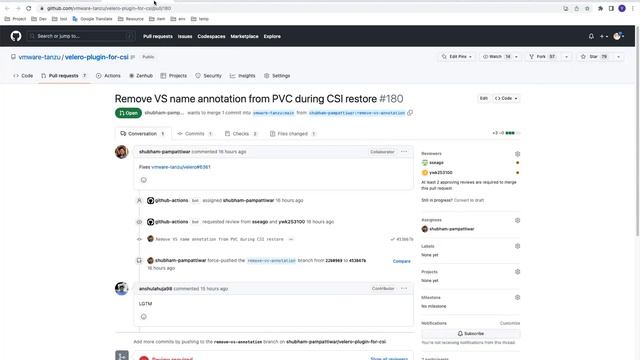Image resolution: width=640 pixels, height=360 pixels.
Task: Select the Code repository tab
Action: 23,76
